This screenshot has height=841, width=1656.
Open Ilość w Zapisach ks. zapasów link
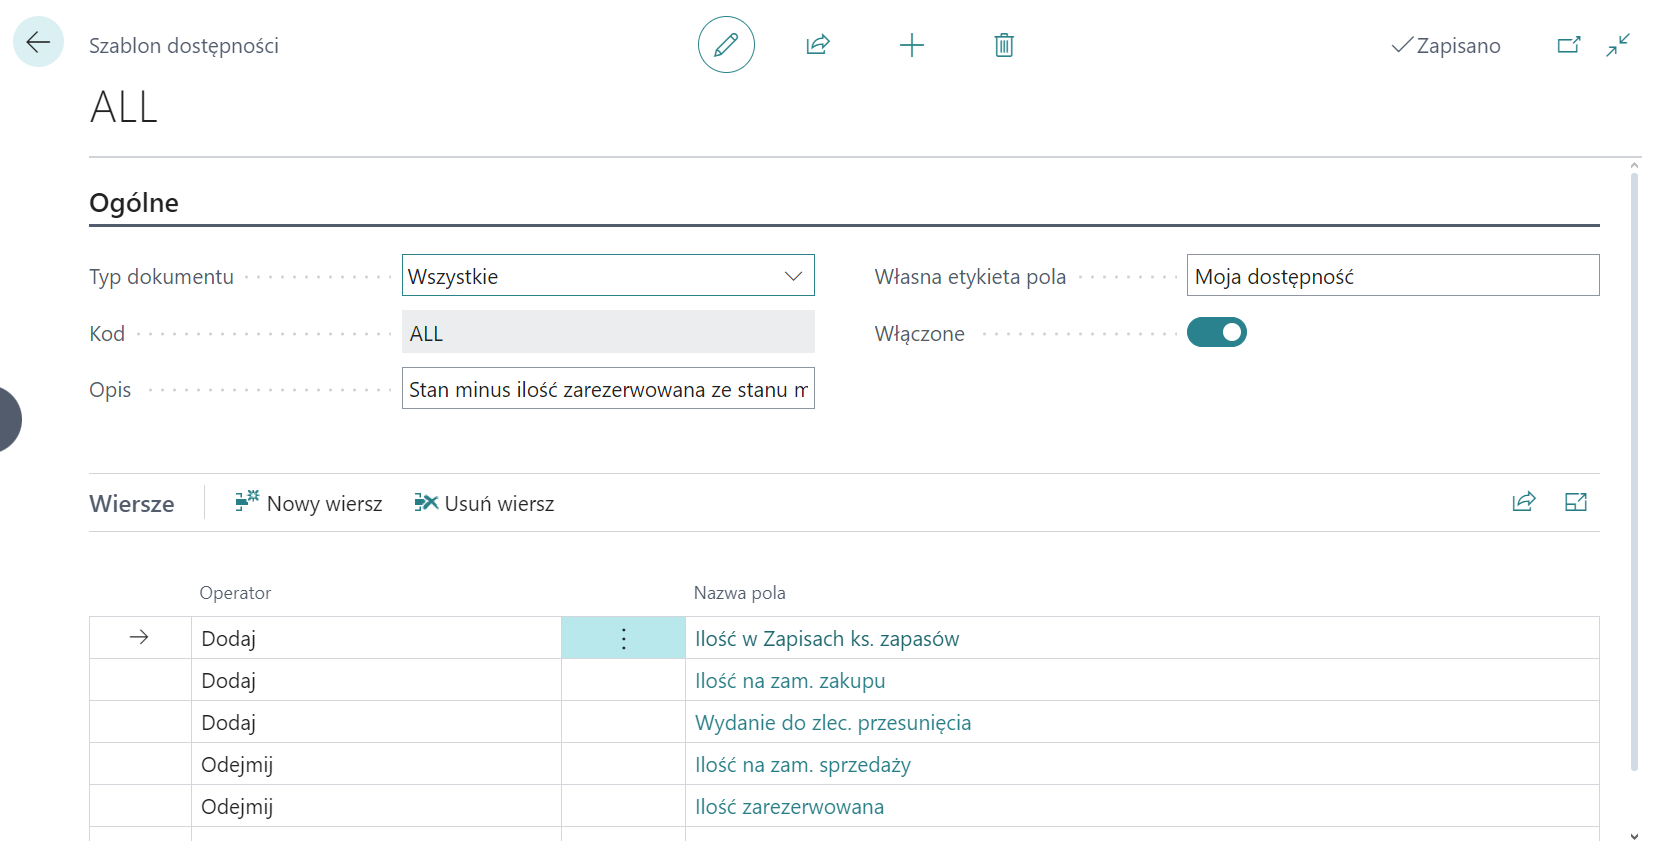coord(827,638)
